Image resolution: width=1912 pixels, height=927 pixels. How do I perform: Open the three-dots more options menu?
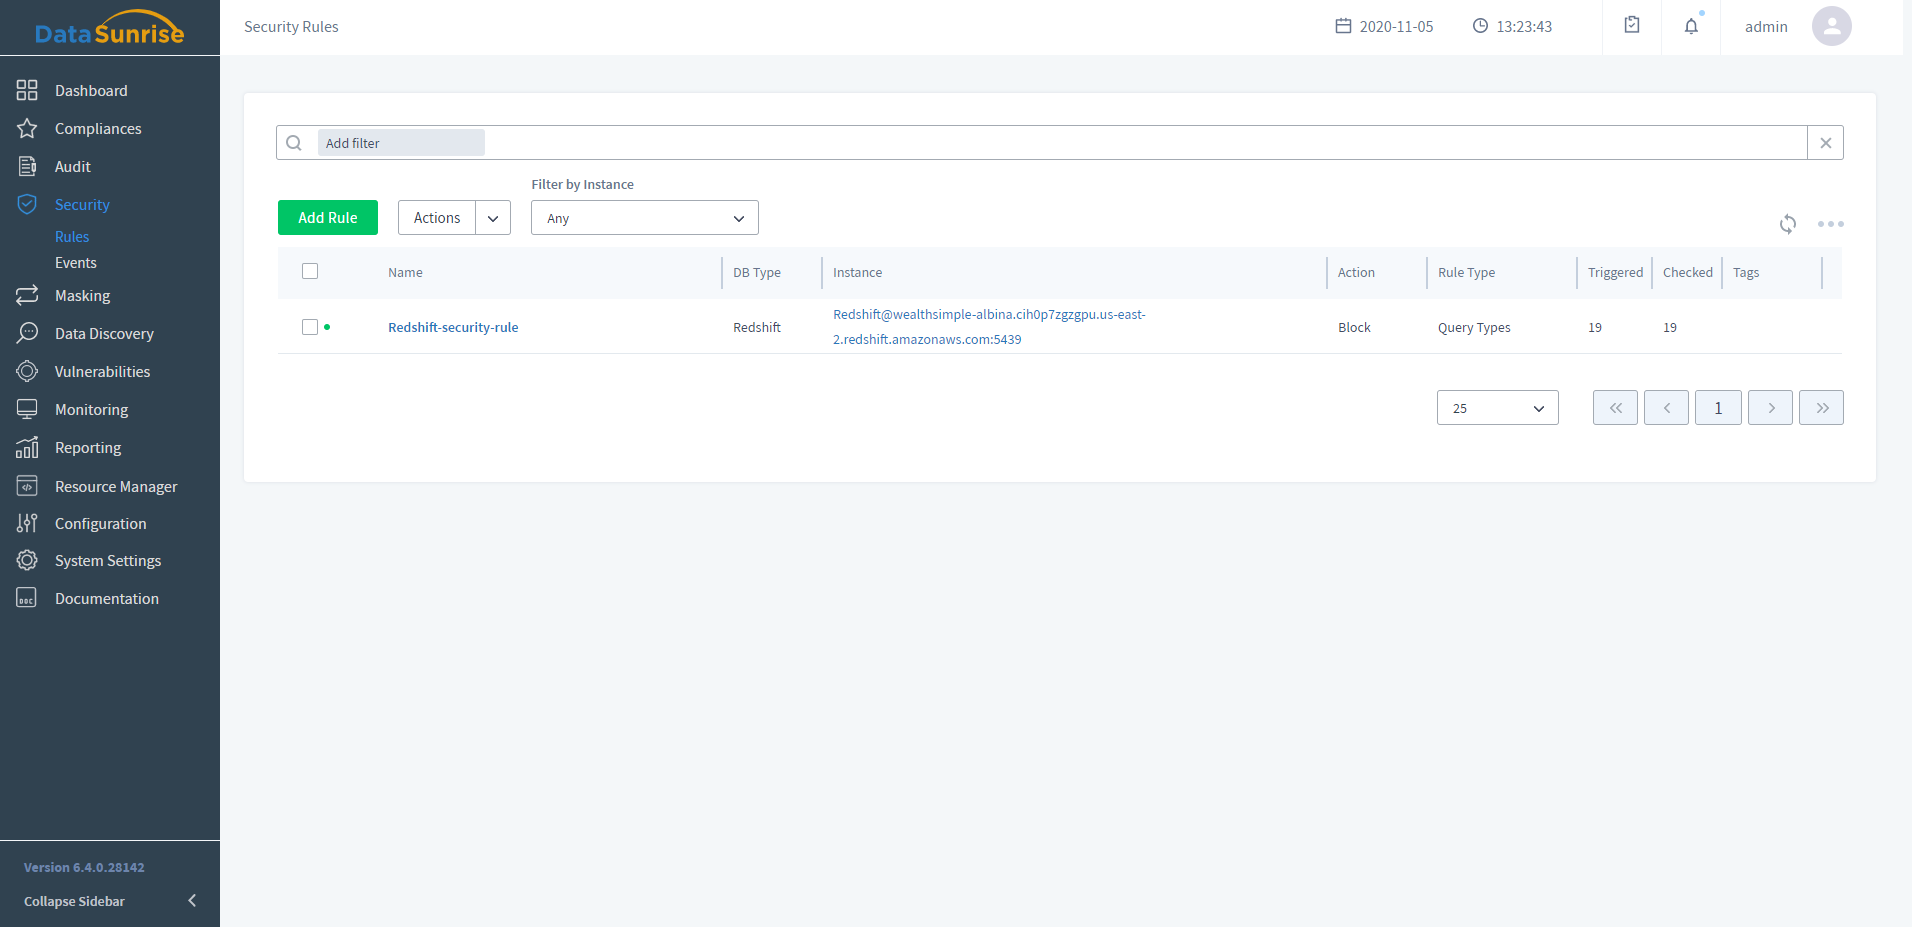1830,224
